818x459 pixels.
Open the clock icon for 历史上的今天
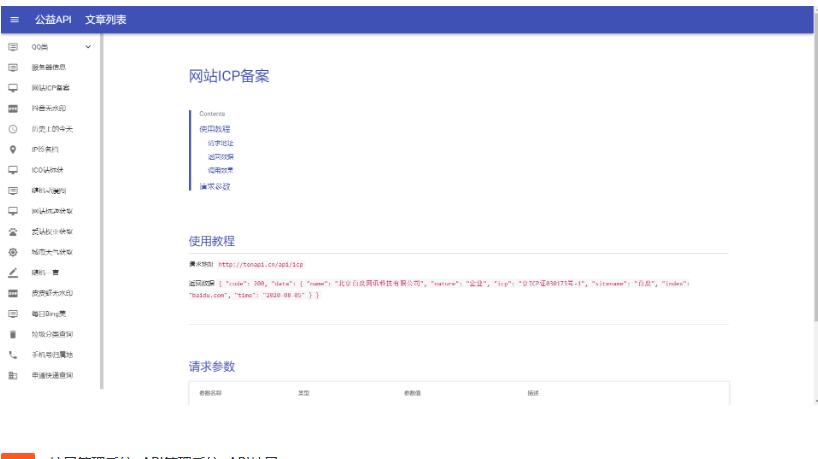13,129
